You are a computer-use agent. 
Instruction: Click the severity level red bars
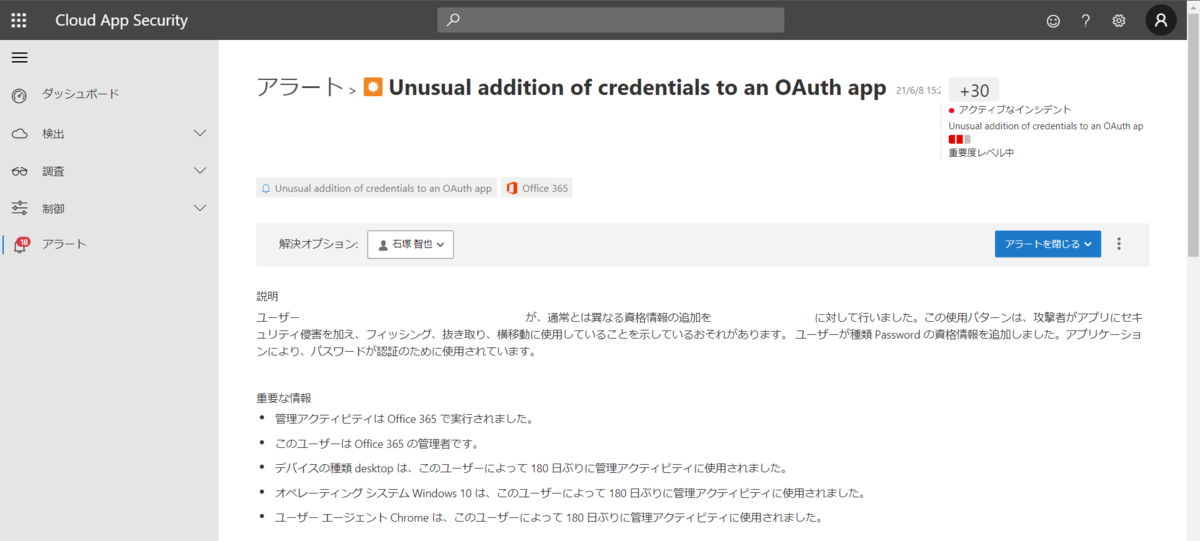[x=960, y=139]
